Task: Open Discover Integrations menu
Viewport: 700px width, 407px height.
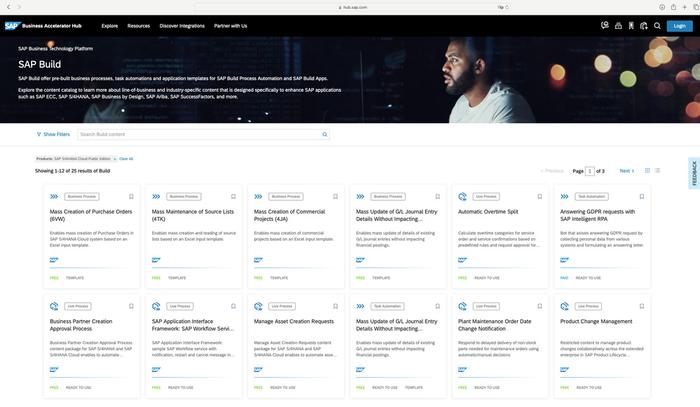Action: pyautogui.click(x=182, y=26)
